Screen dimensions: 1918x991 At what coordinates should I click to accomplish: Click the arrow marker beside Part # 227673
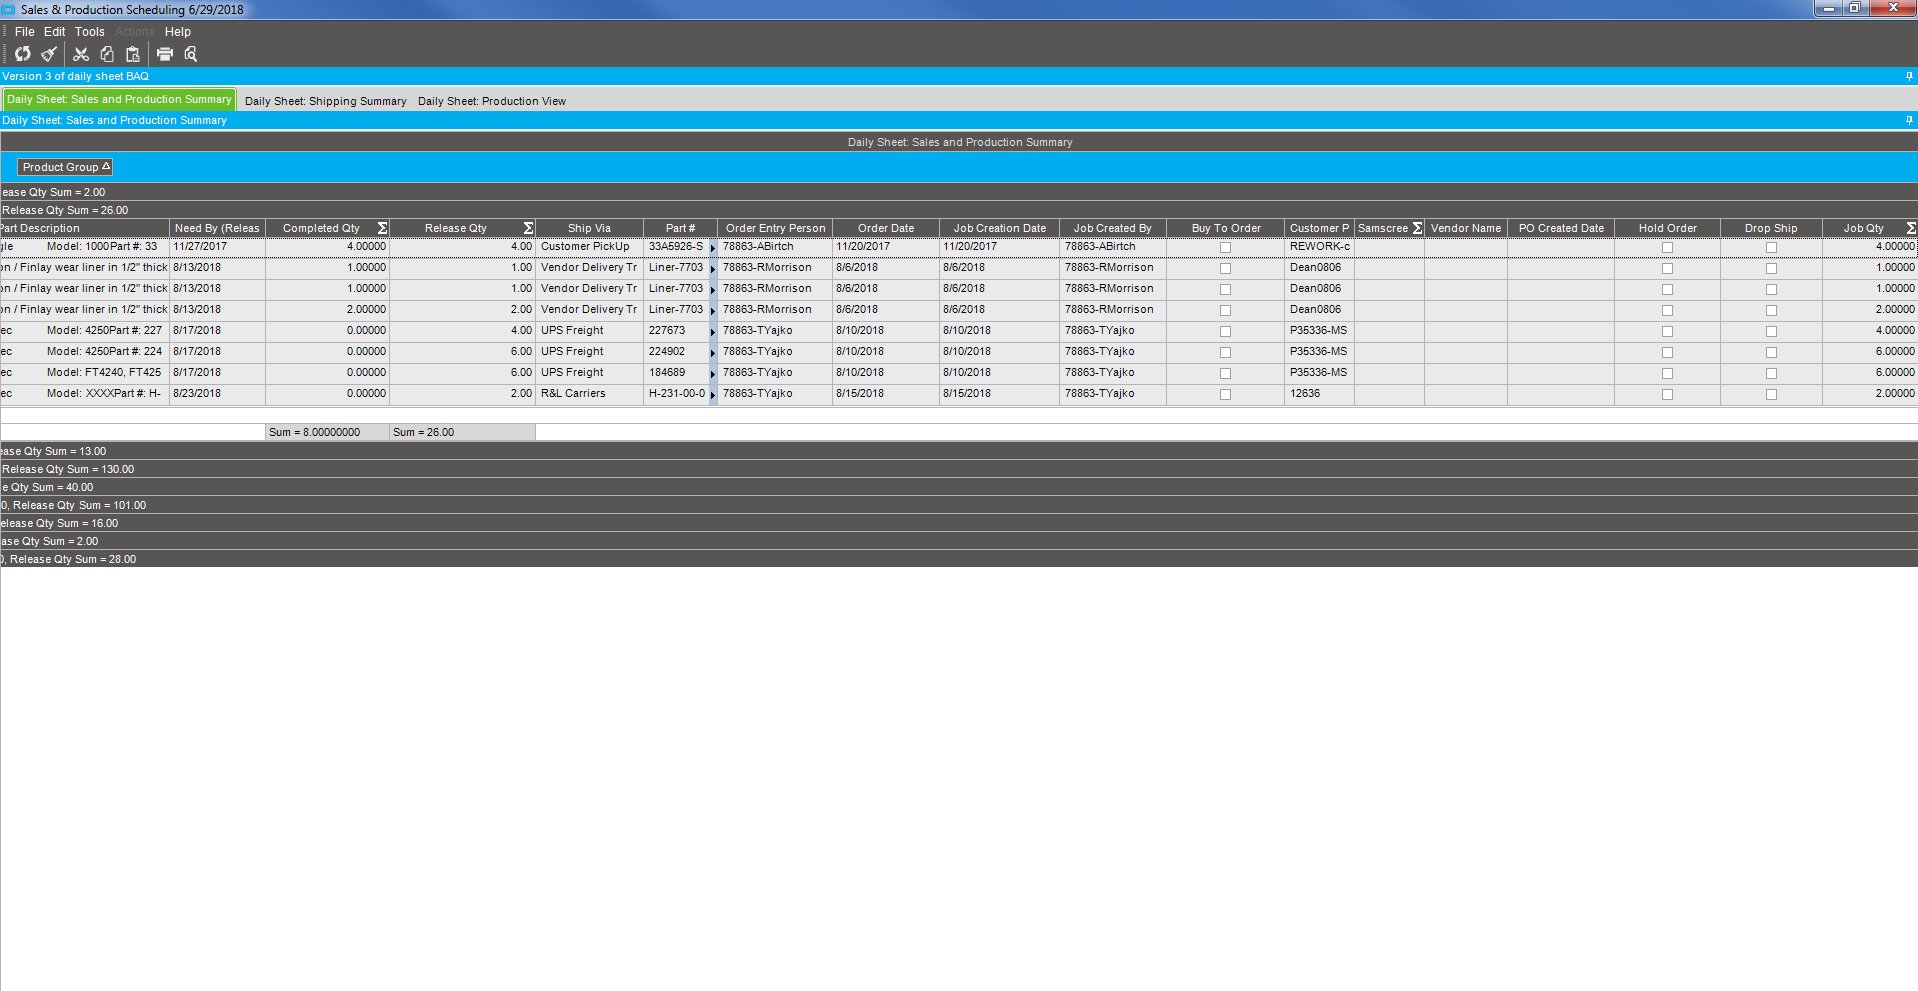point(713,331)
